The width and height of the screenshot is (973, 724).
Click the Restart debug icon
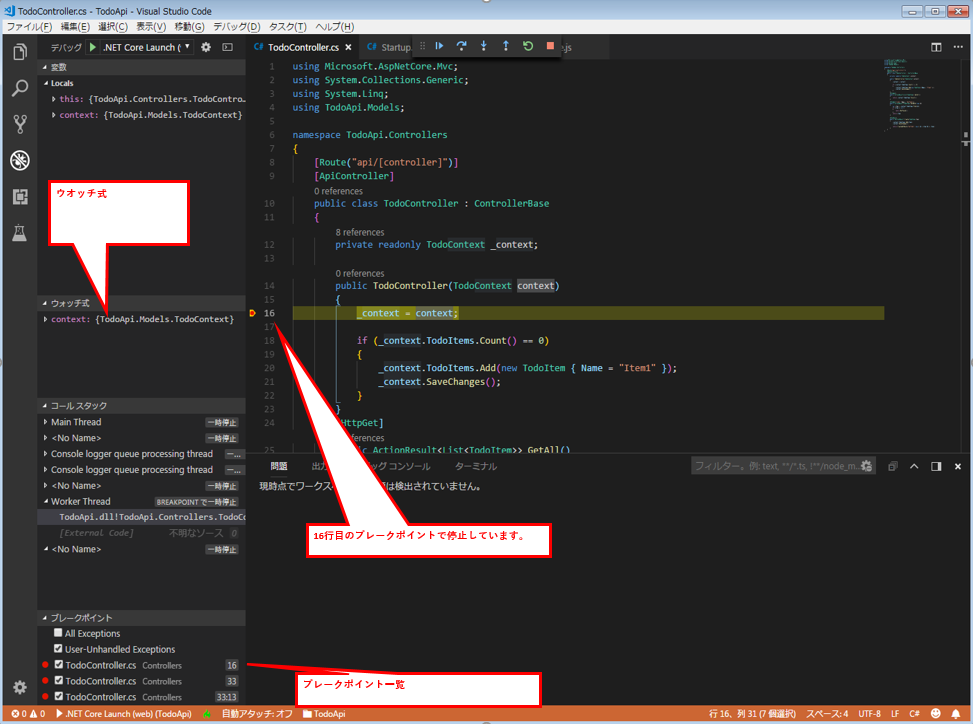tap(527, 46)
